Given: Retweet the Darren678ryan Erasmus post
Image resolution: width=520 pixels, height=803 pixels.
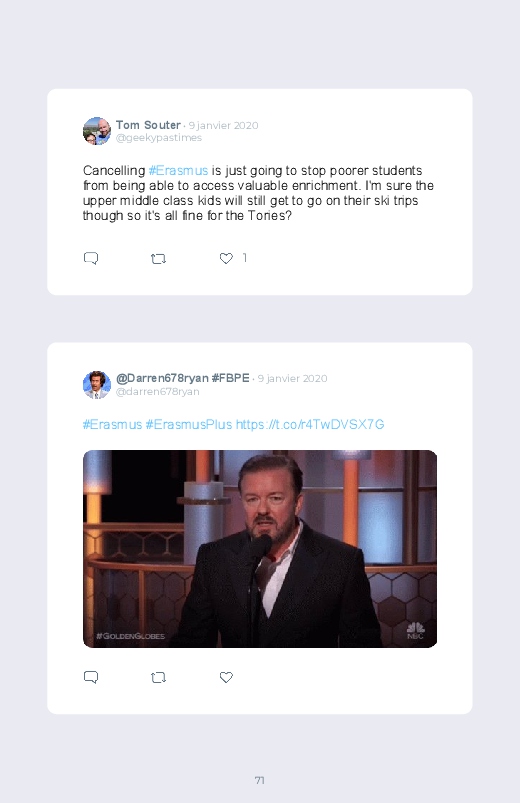Looking at the screenshot, I should [x=158, y=678].
